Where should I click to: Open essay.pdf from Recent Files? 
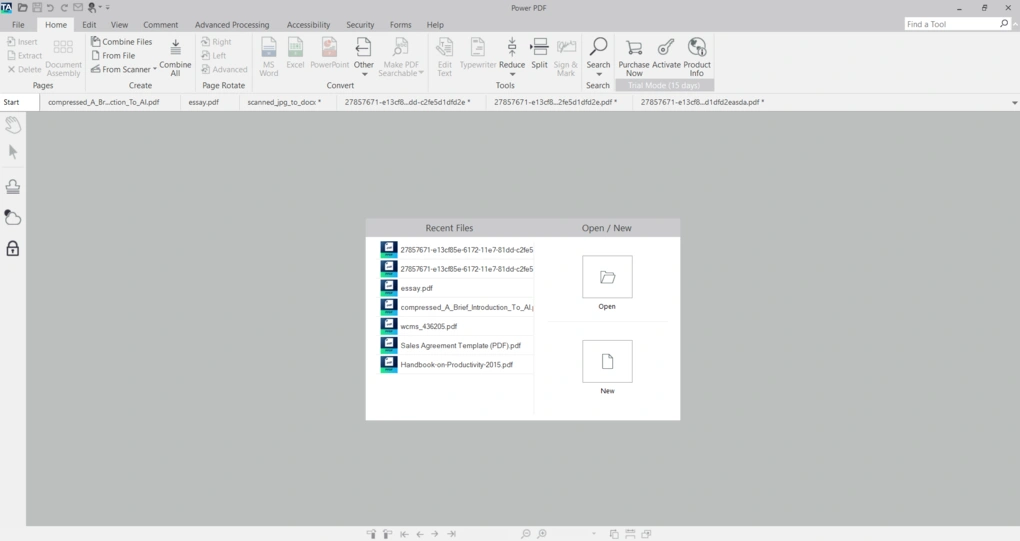click(x=457, y=287)
